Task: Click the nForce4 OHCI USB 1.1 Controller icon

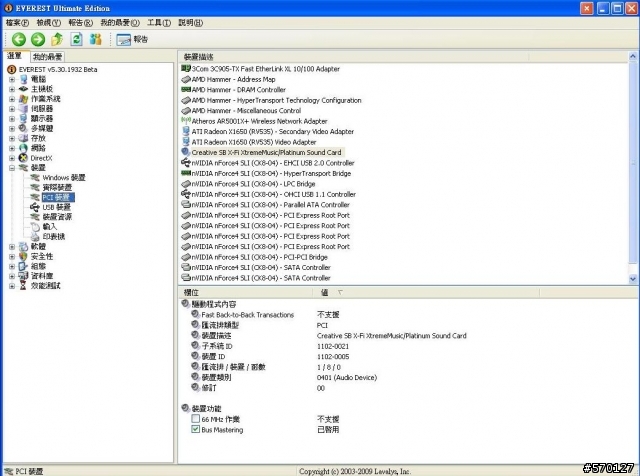Action: [186, 194]
